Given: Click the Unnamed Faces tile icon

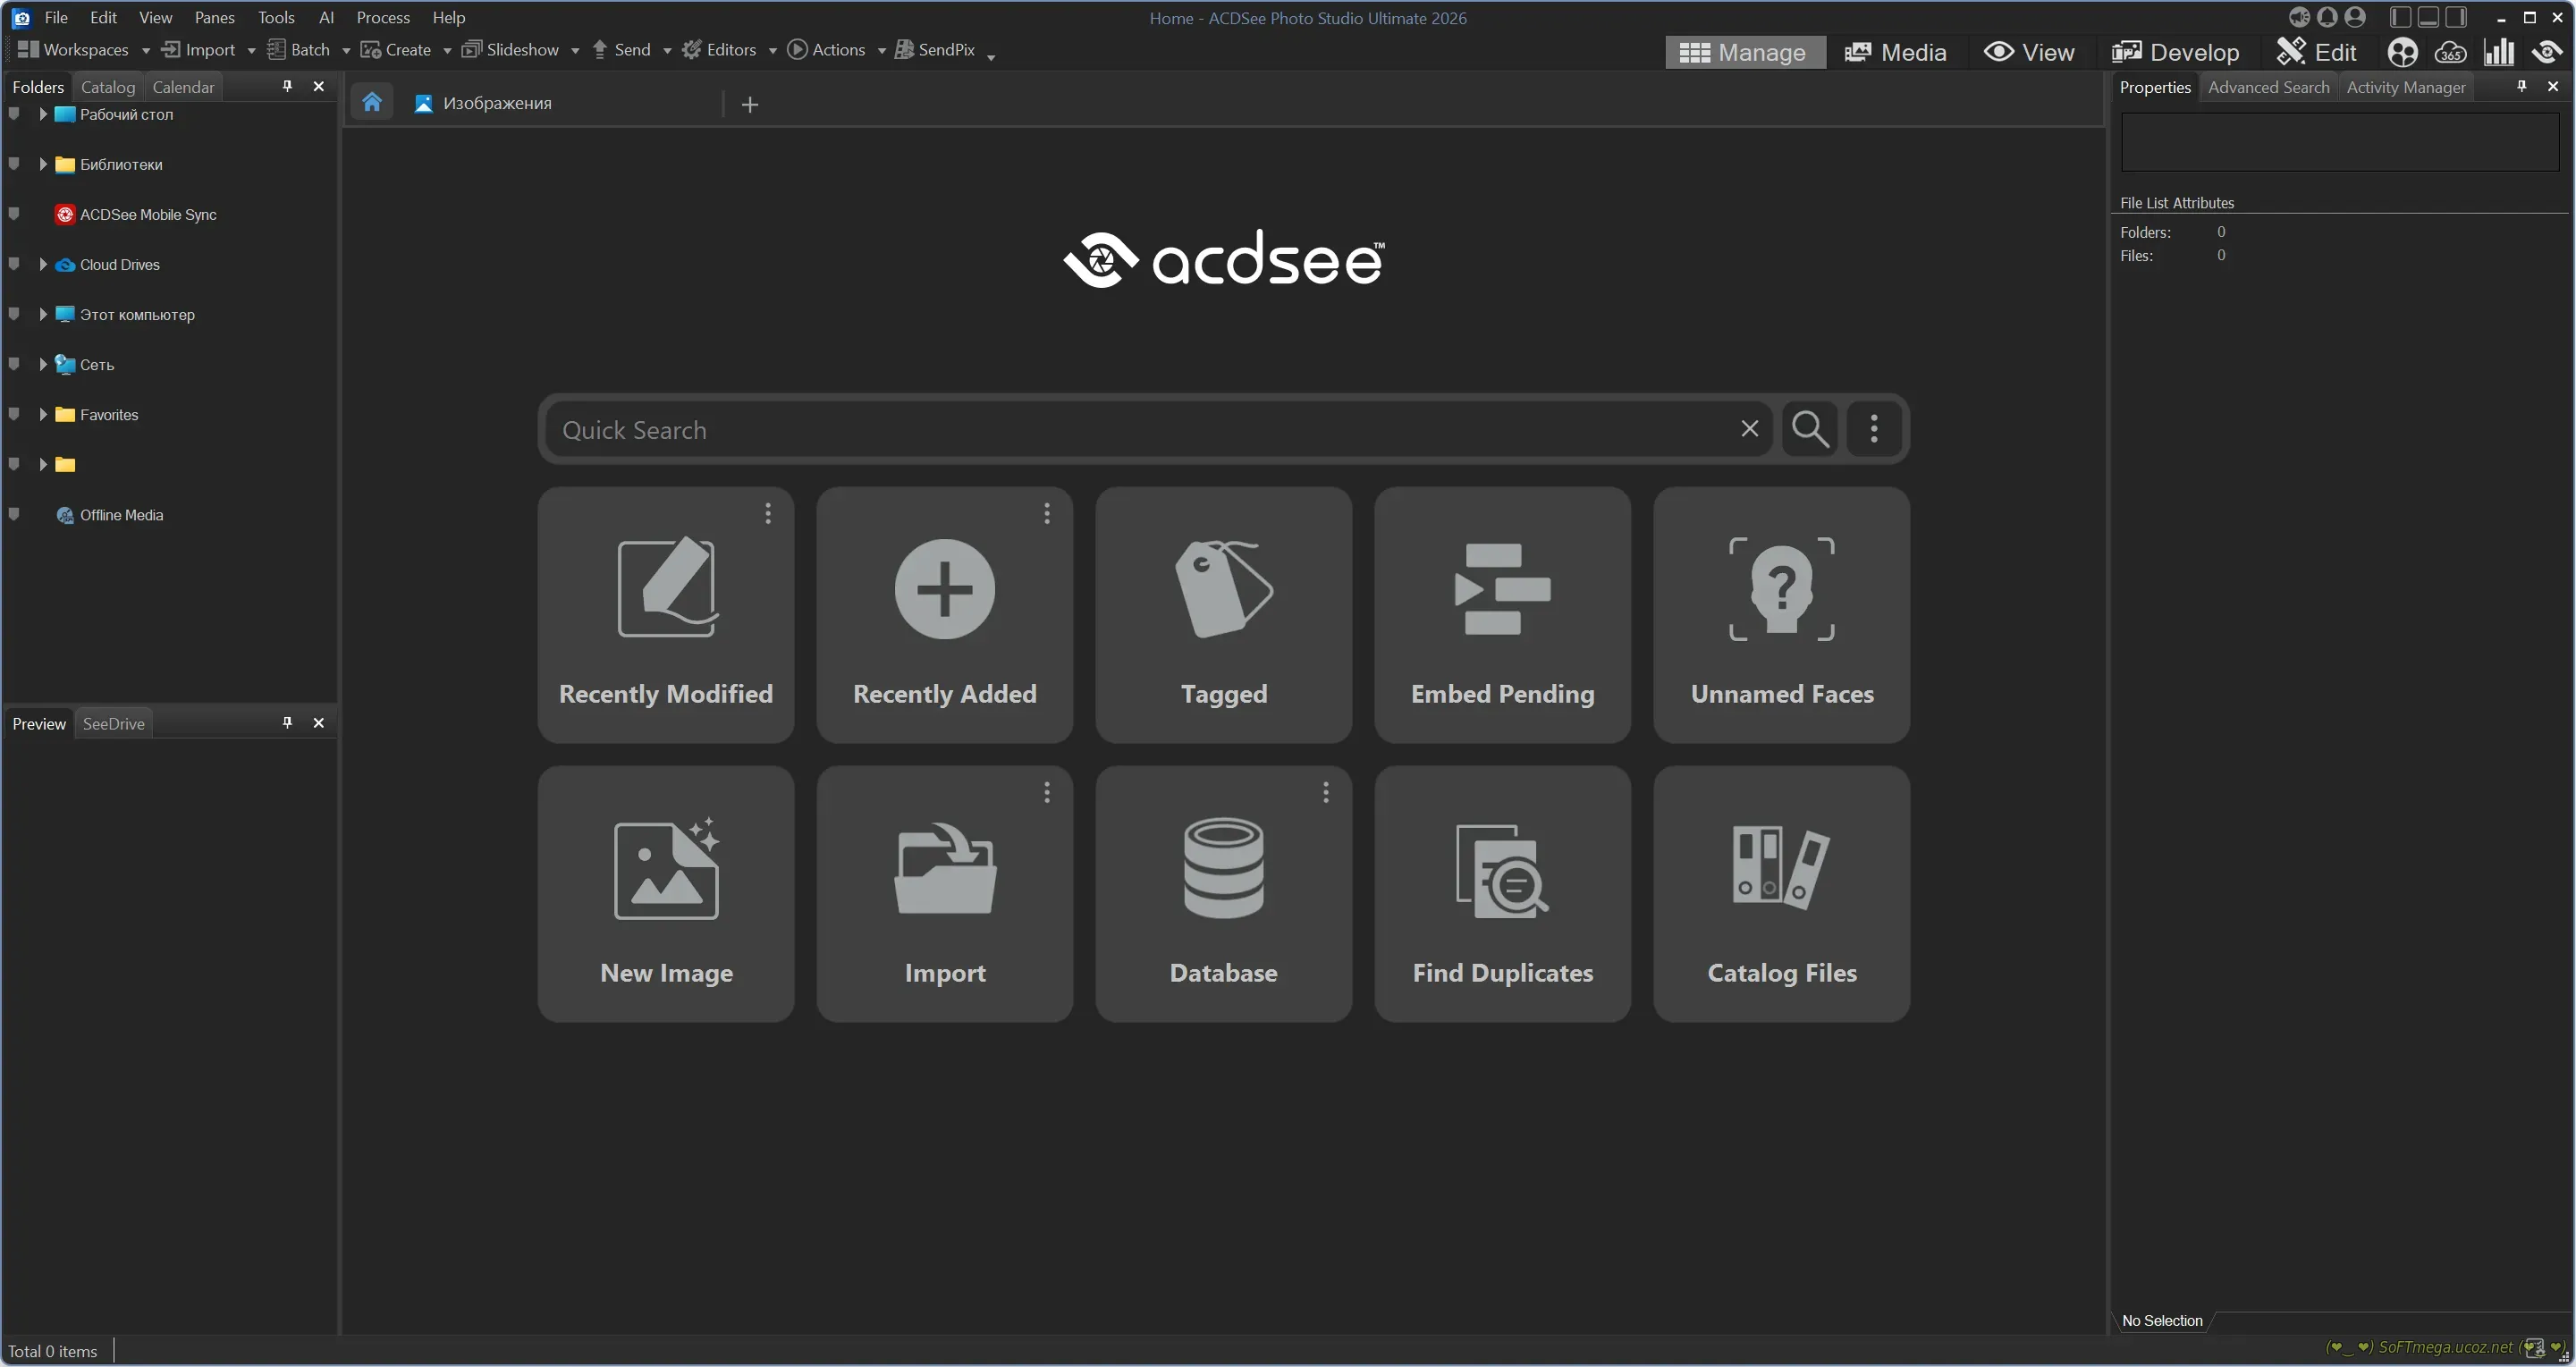Looking at the screenshot, I should (x=1781, y=589).
